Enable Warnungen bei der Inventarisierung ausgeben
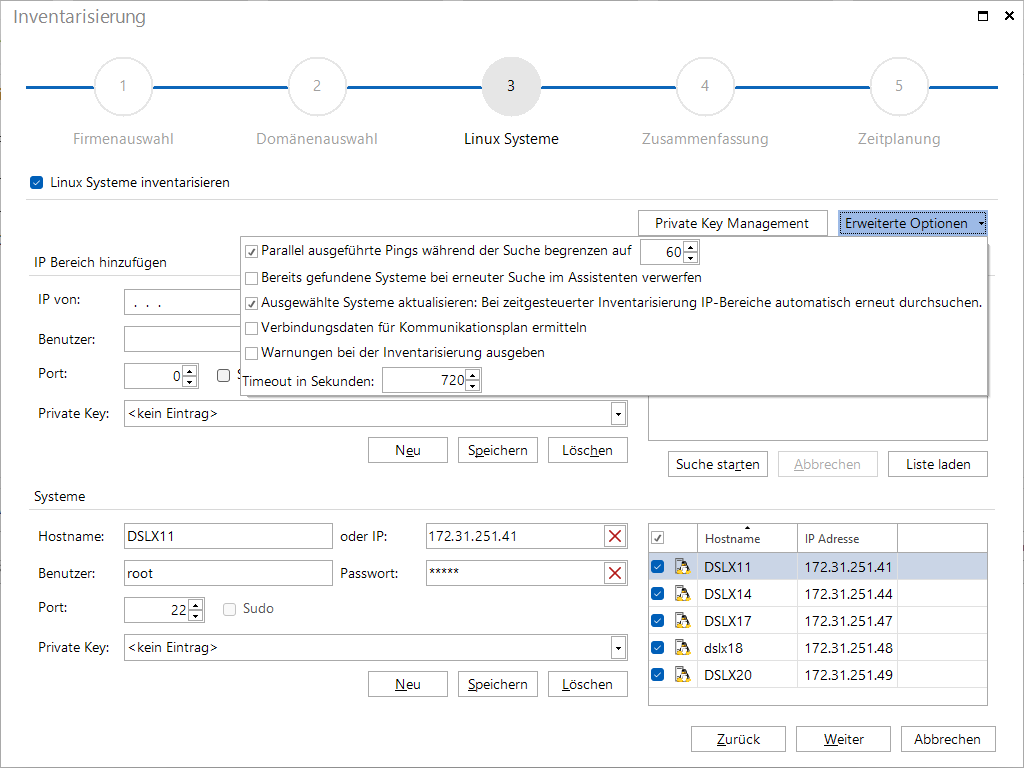1024x768 pixels. pyautogui.click(x=251, y=353)
